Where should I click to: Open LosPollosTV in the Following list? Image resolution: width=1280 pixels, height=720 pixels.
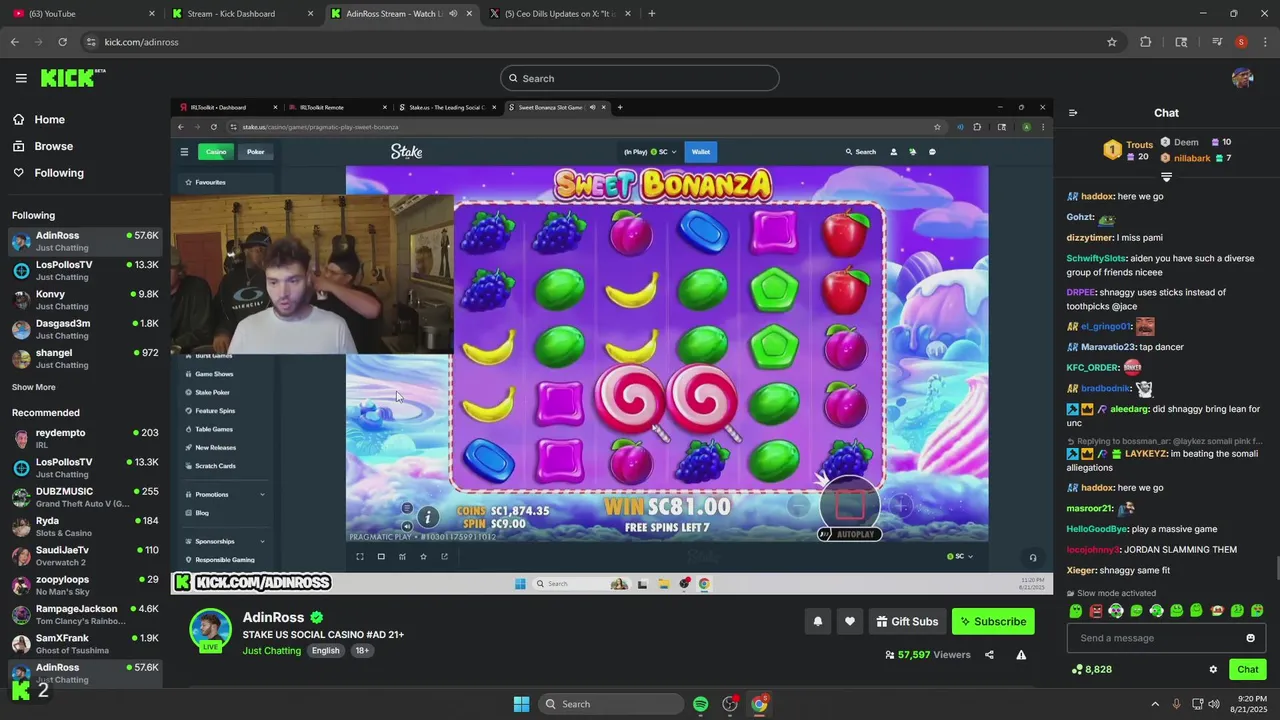click(x=85, y=270)
